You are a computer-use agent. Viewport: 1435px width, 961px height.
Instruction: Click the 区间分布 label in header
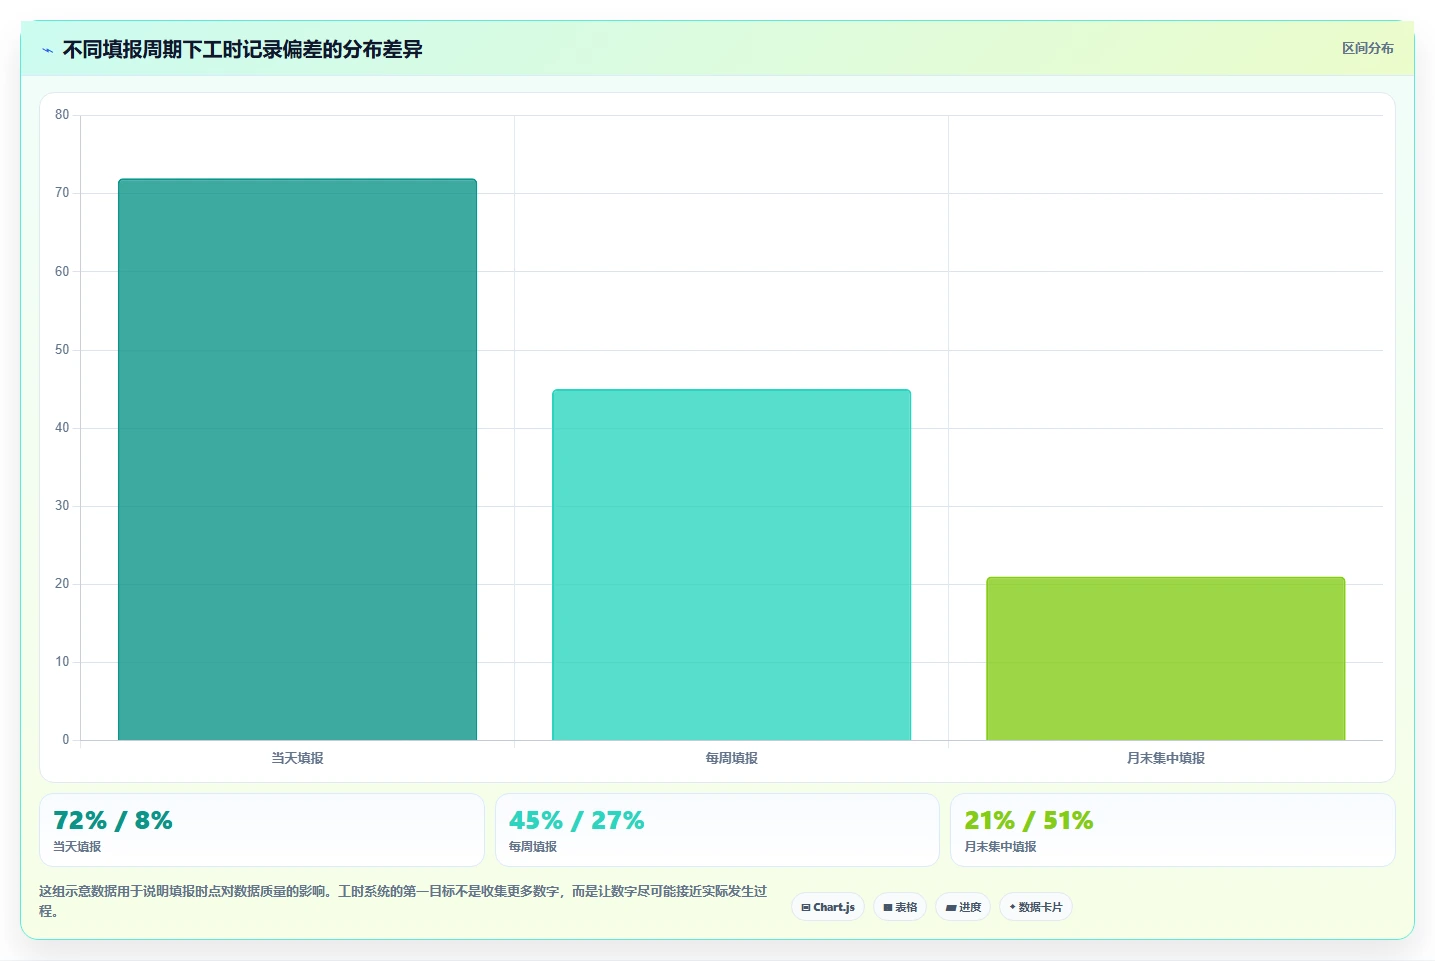tap(1367, 48)
